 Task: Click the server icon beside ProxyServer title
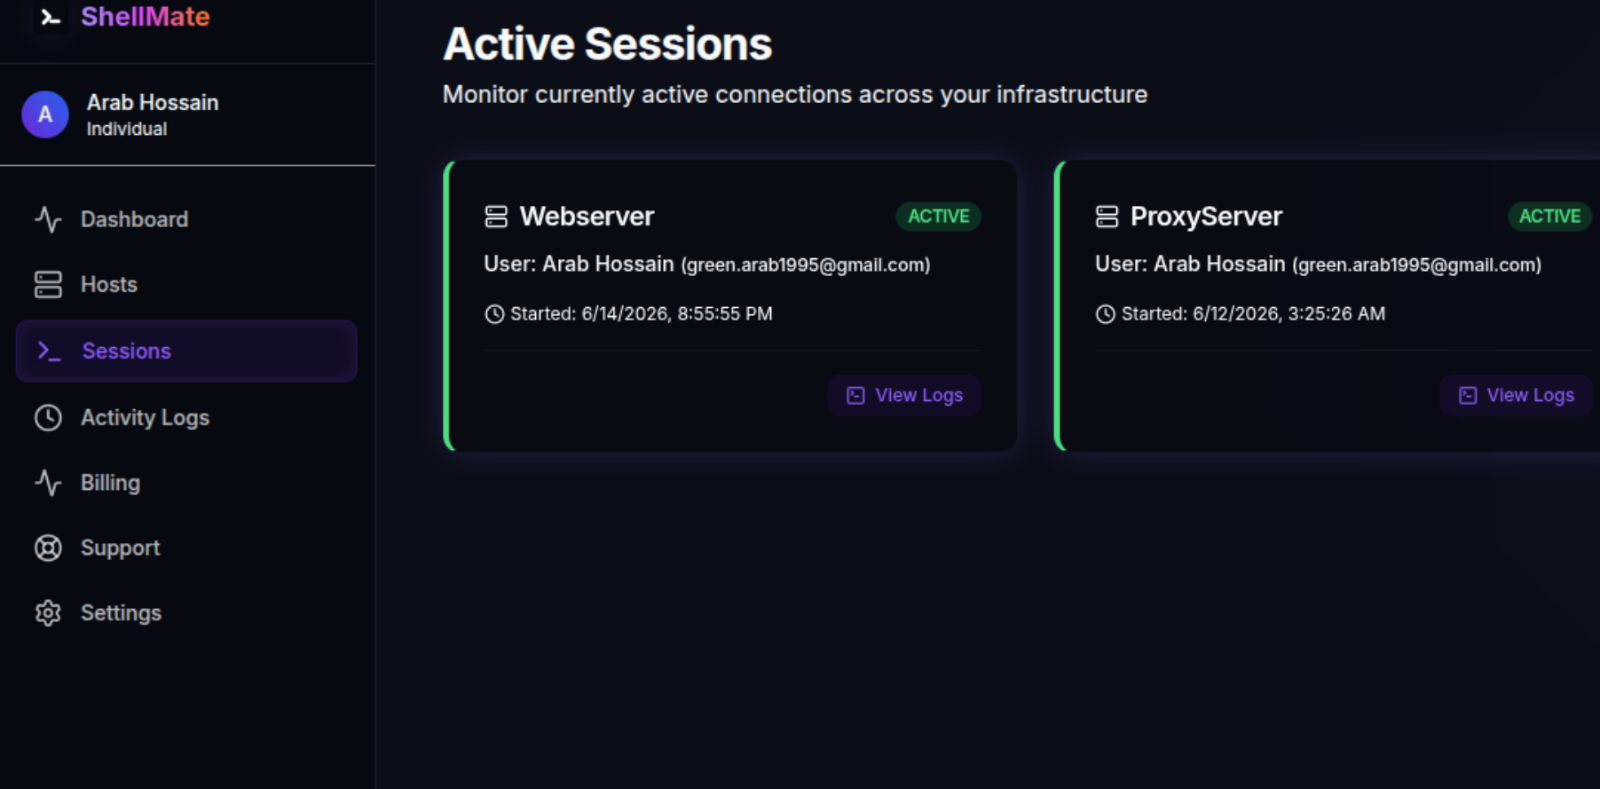tap(1107, 216)
